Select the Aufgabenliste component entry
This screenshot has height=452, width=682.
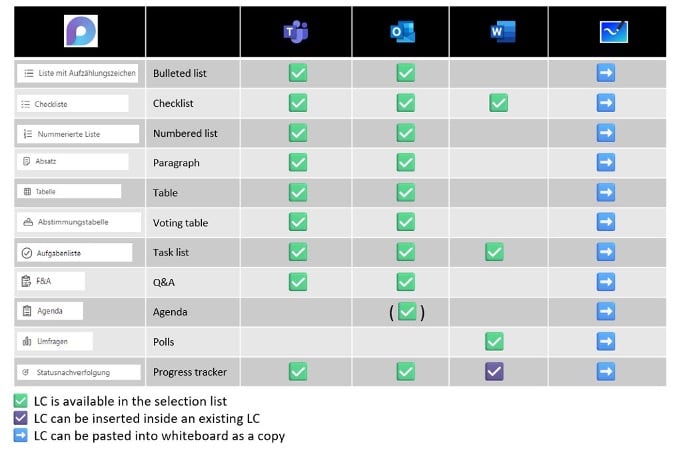pos(74,253)
